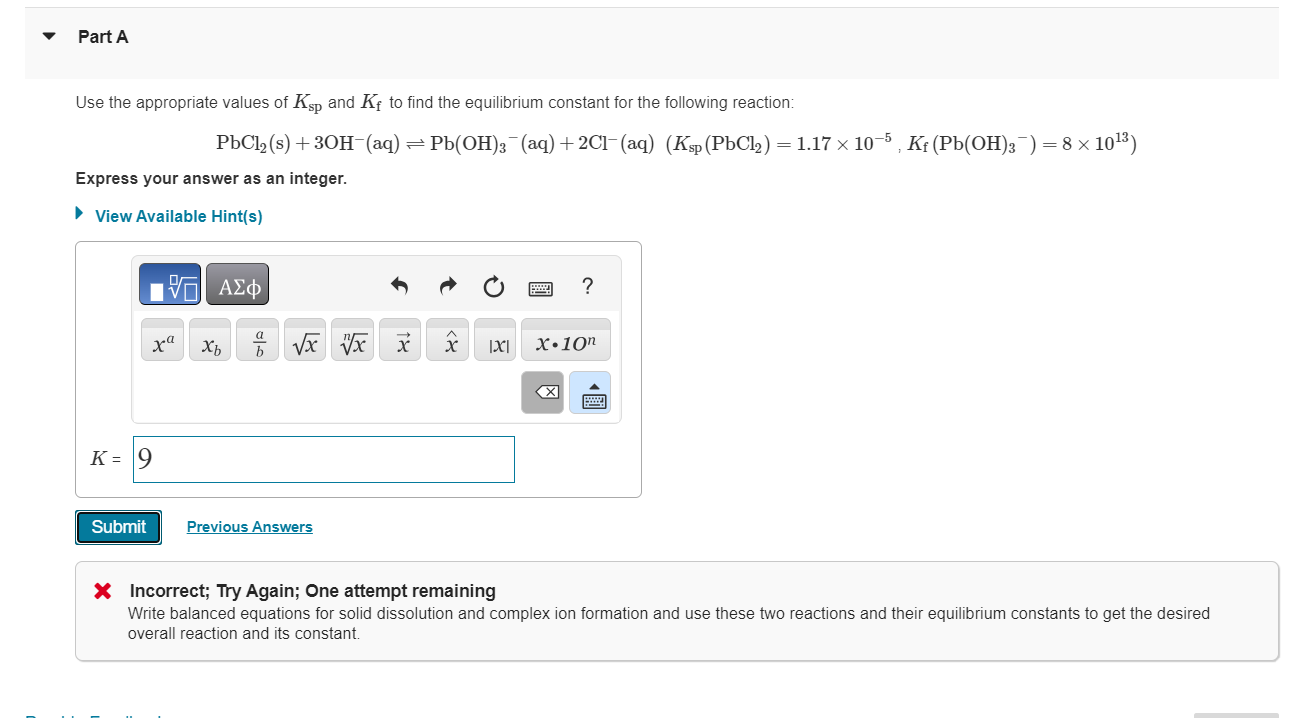The image size is (1293, 718).
Task: Select the math templates toggle button
Action: [x=170, y=284]
